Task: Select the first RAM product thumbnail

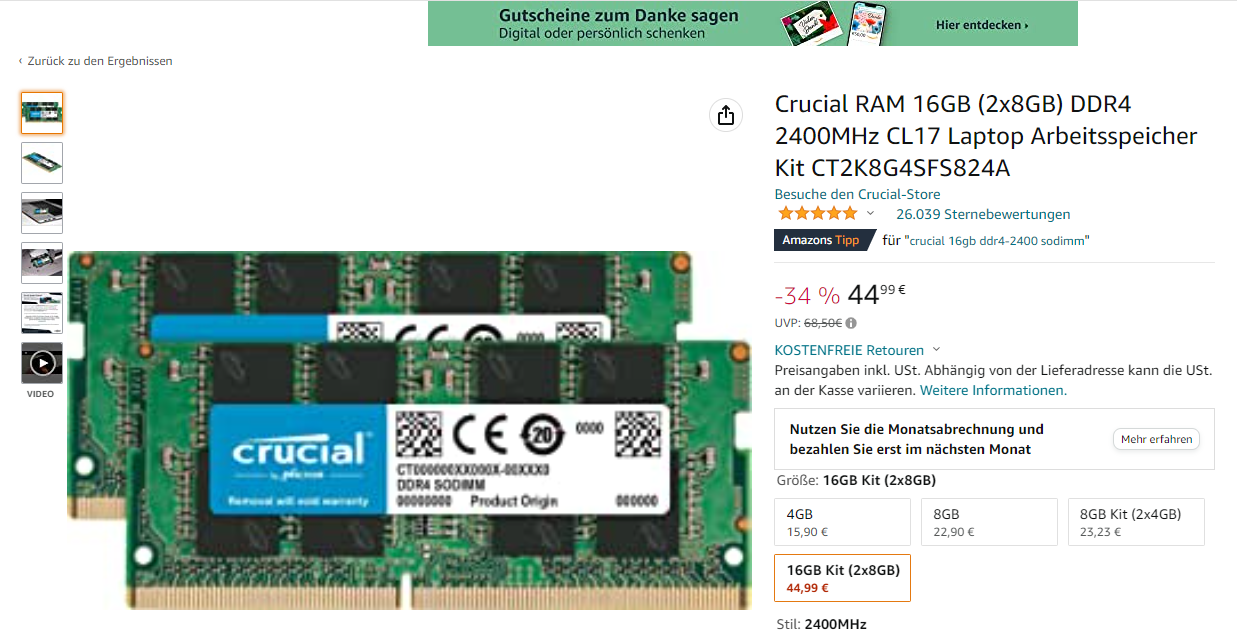Action: point(42,113)
